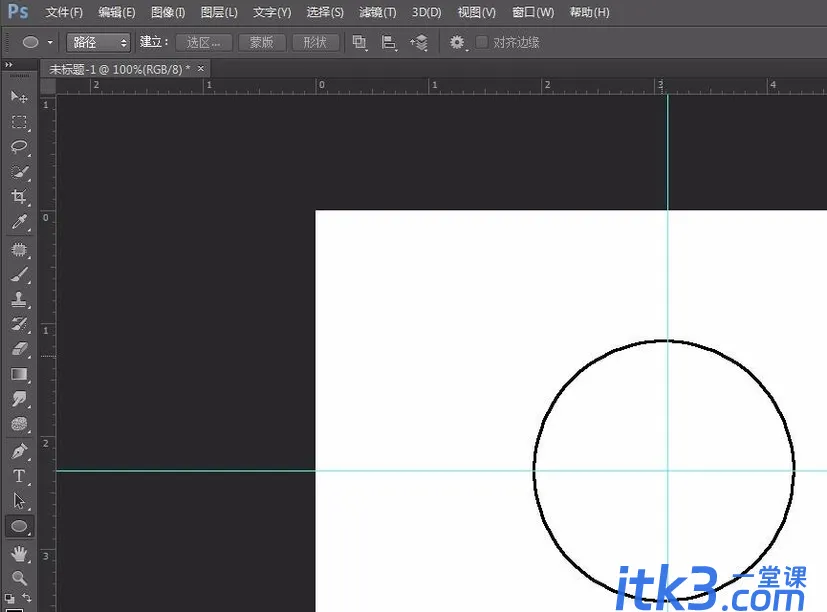Open the 帮助(H) menu

click(589, 12)
